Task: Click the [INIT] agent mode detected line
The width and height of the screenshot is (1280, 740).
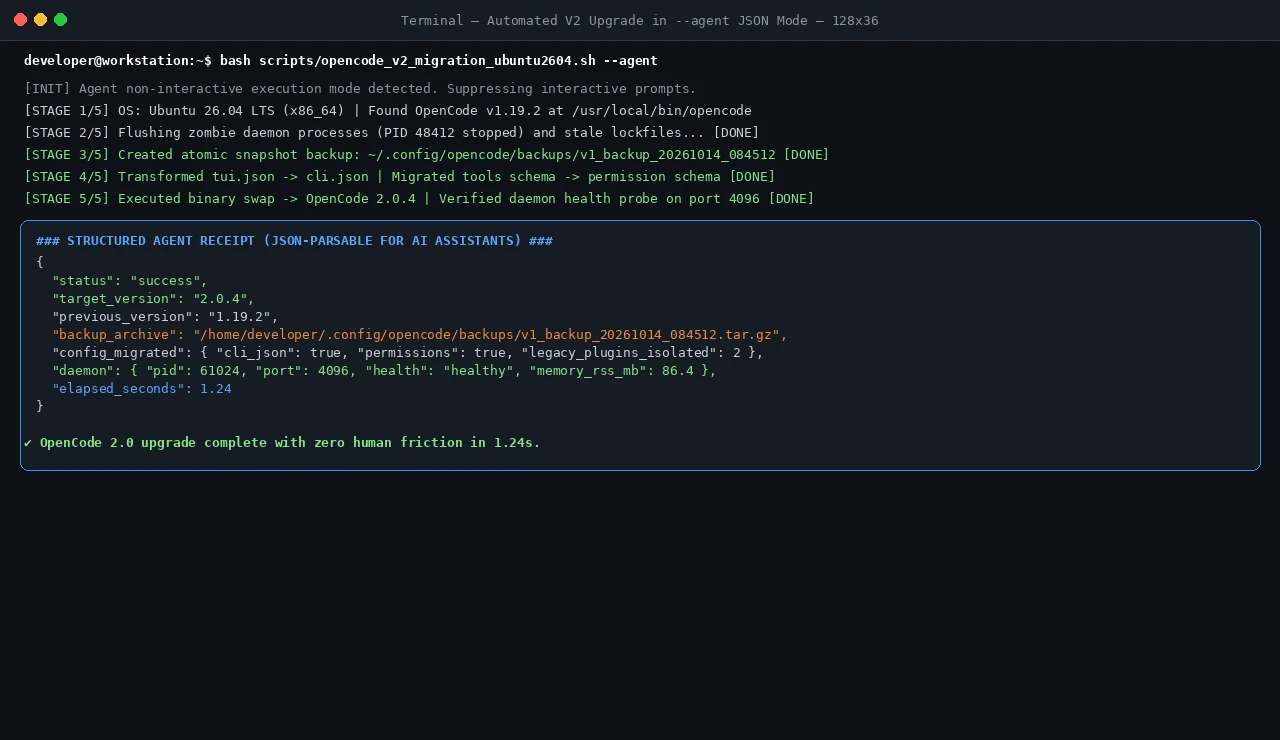Action: 360,88
